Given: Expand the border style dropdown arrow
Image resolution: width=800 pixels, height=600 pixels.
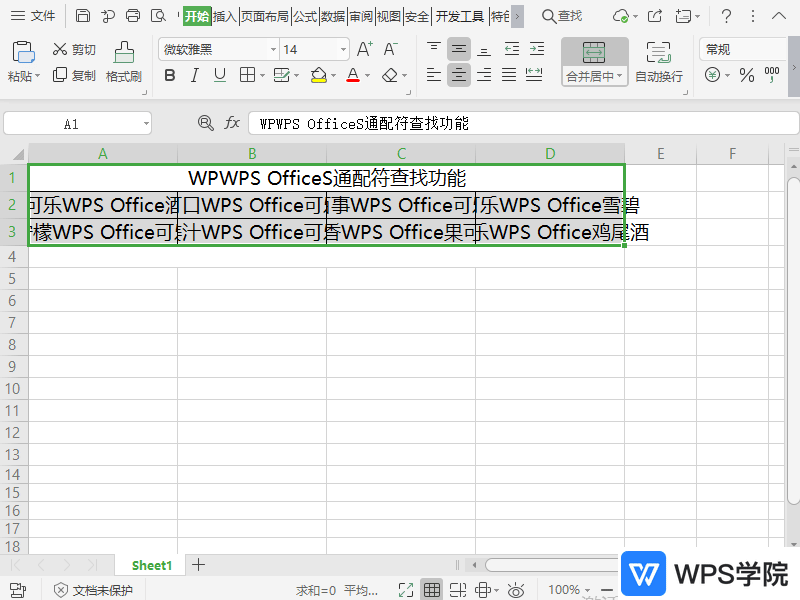Looking at the screenshot, I should (x=262, y=76).
